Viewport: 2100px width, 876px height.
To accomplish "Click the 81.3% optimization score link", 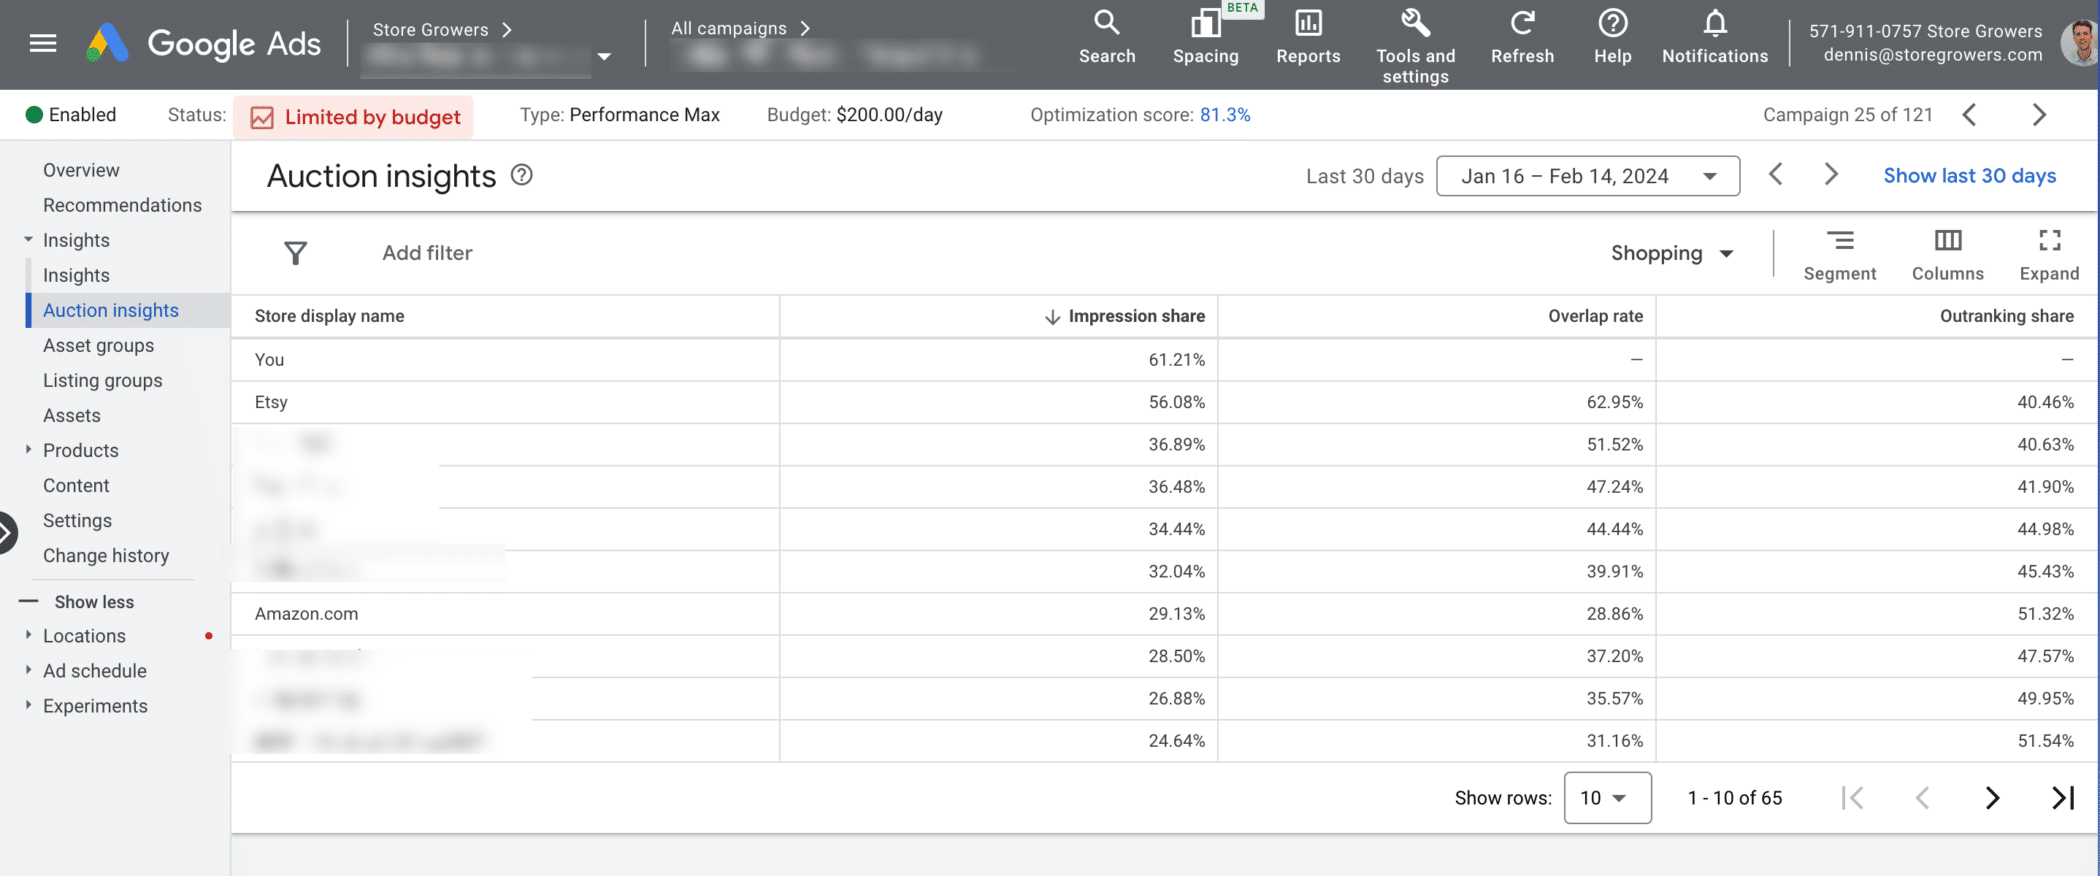I will tap(1225, 115).
